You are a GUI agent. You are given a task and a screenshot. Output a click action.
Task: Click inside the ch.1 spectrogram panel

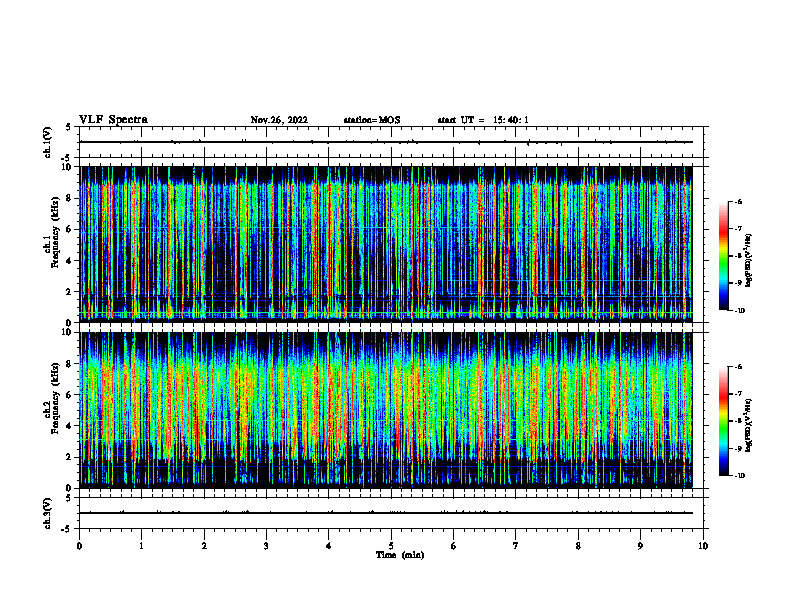tap(386, 244)
